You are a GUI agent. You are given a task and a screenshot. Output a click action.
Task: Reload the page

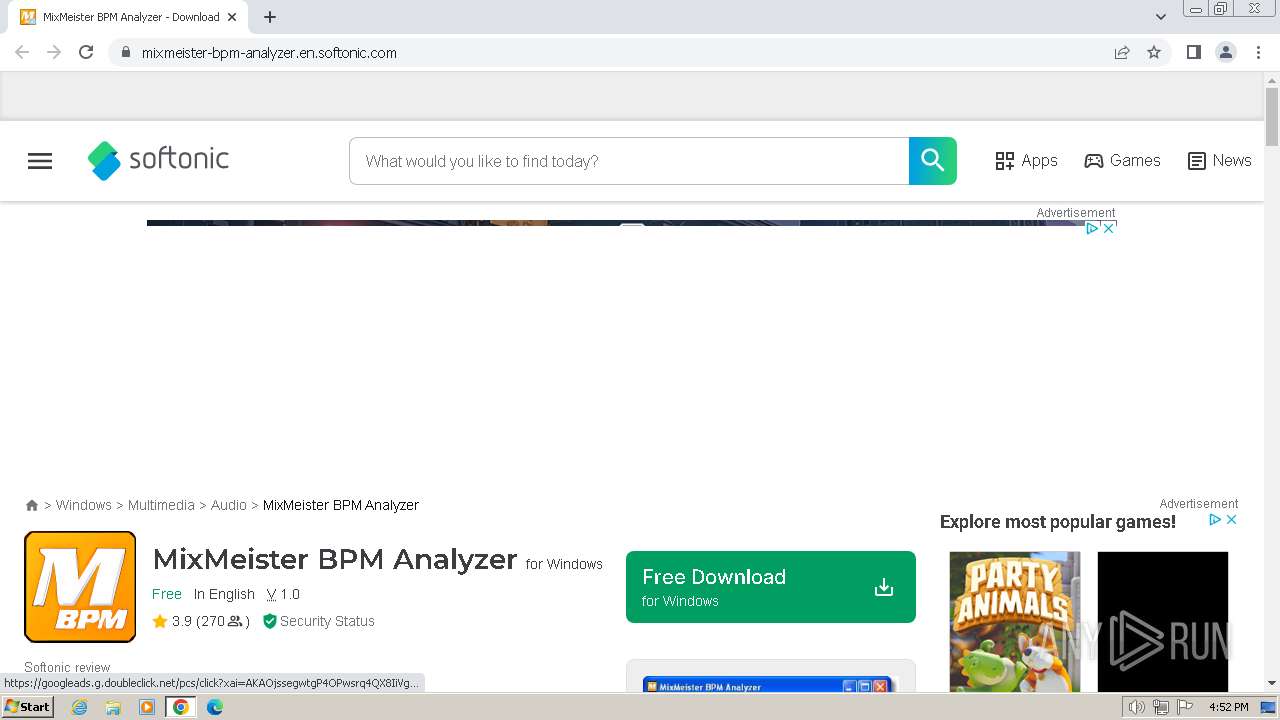(86, 53)
